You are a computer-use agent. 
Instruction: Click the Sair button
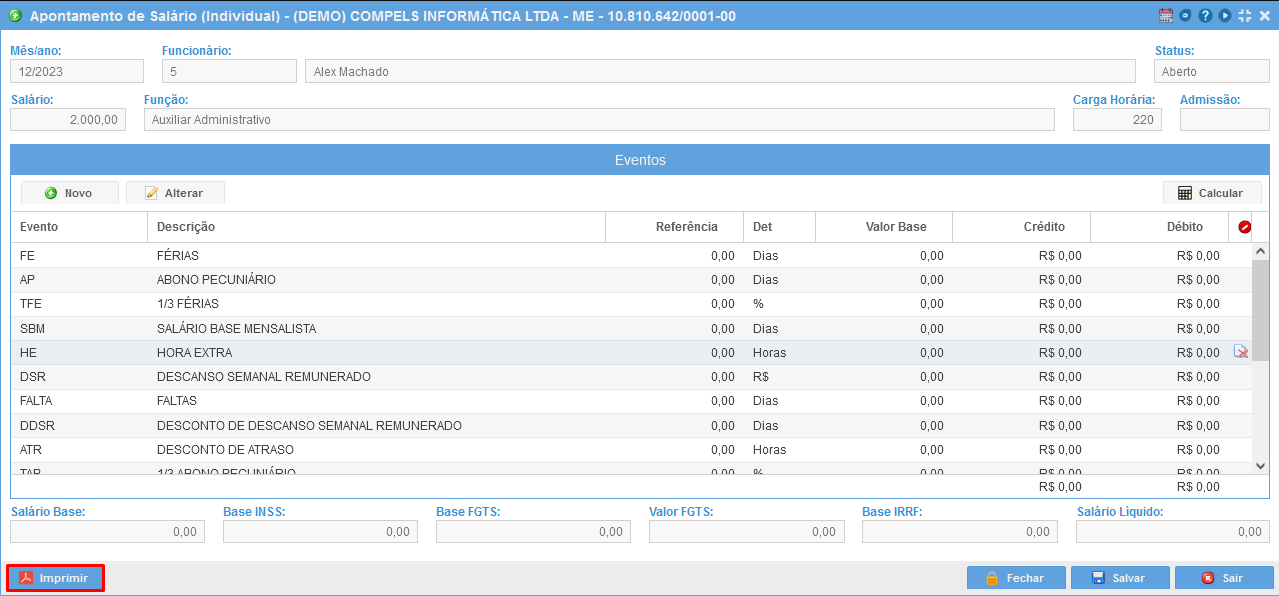coord(1224,578)
